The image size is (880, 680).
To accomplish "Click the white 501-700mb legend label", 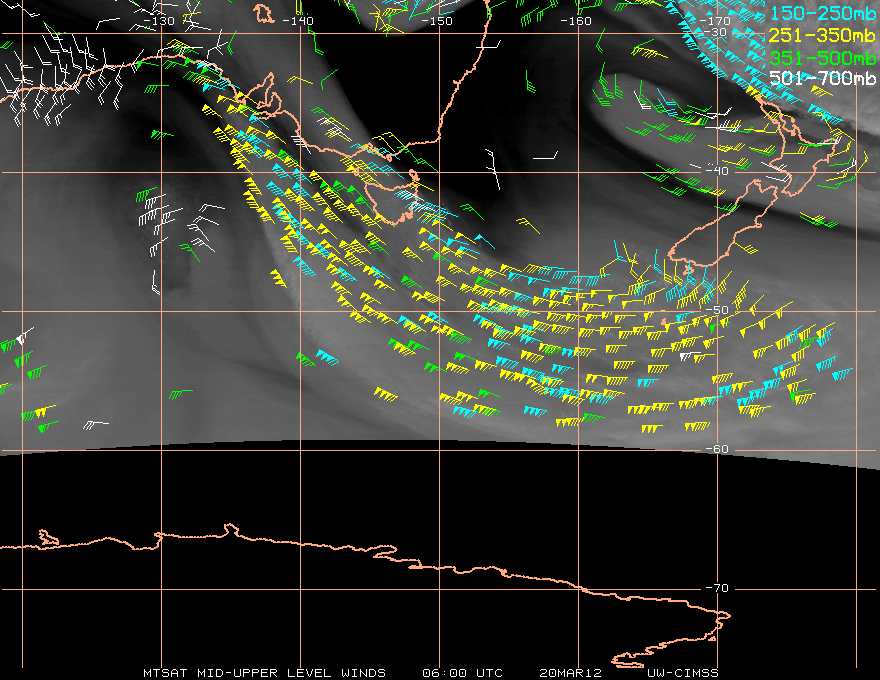I will [x=823, y=78].
